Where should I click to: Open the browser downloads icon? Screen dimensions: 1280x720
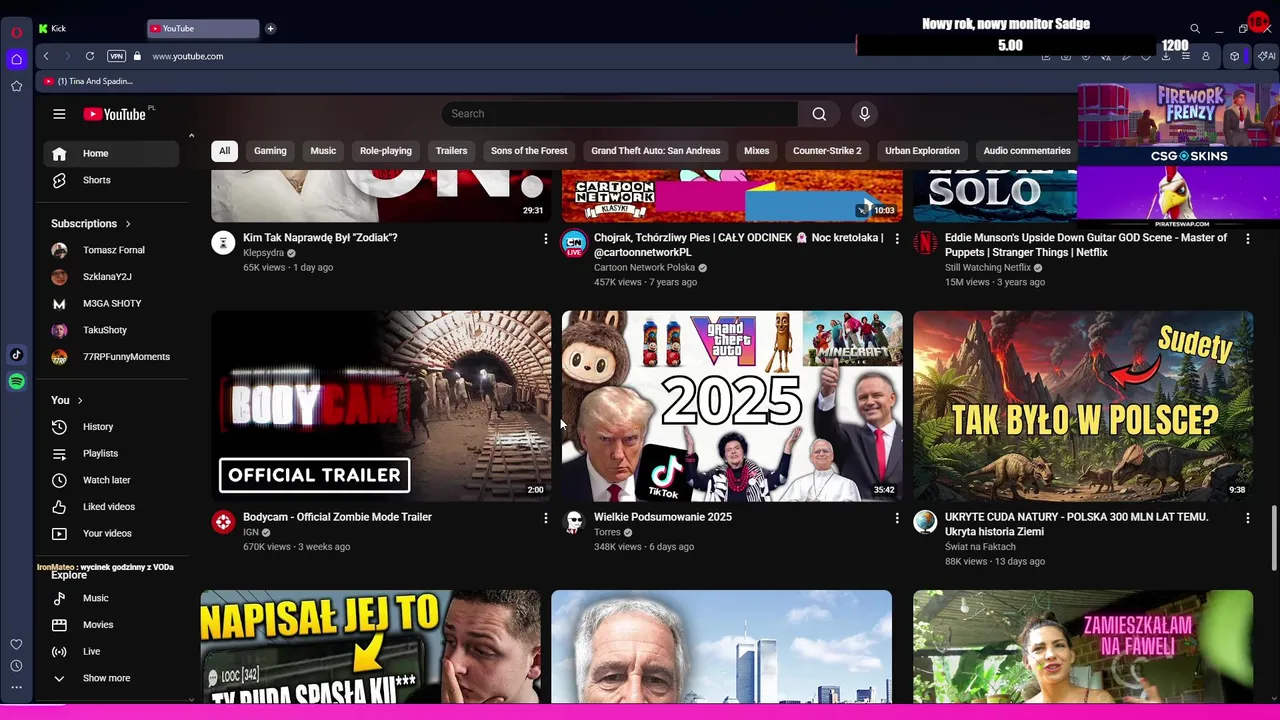tap(1166, 56)
